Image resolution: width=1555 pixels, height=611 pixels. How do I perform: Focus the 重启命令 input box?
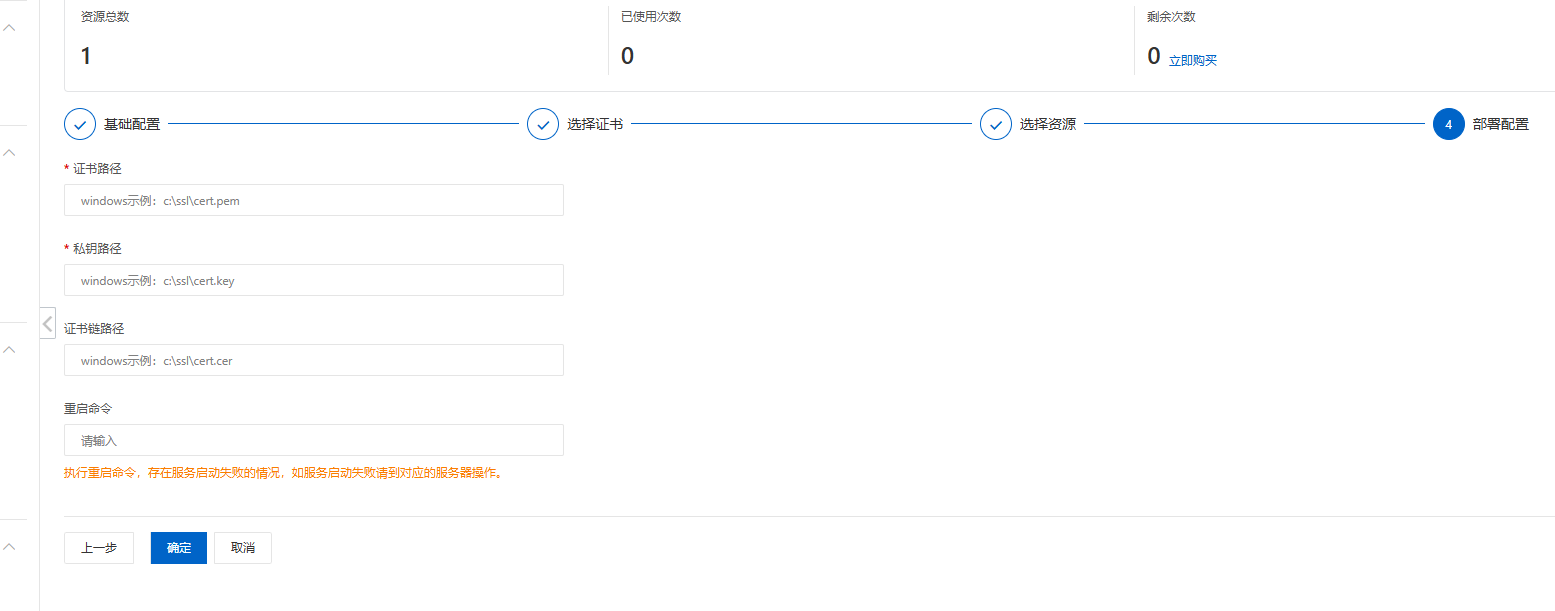[x=314, y=440]
